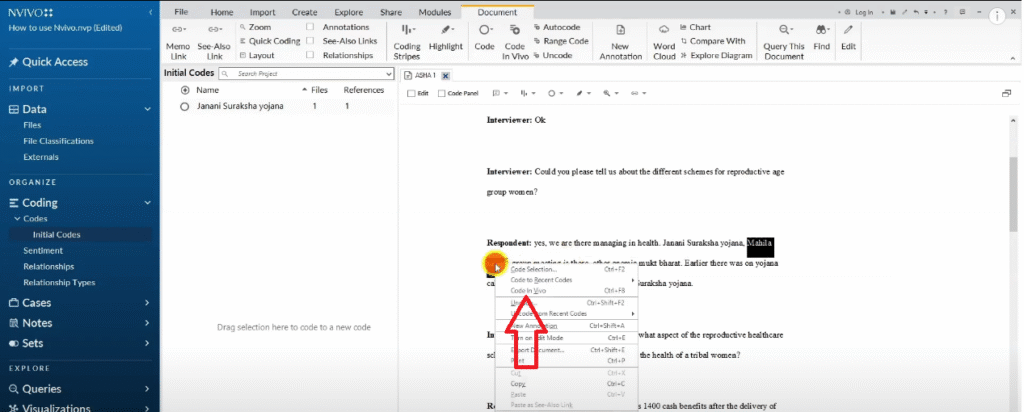Expand the Data section in the sidebar
The width and height of the screenshot is (1024, 412).
coord(148,110)
